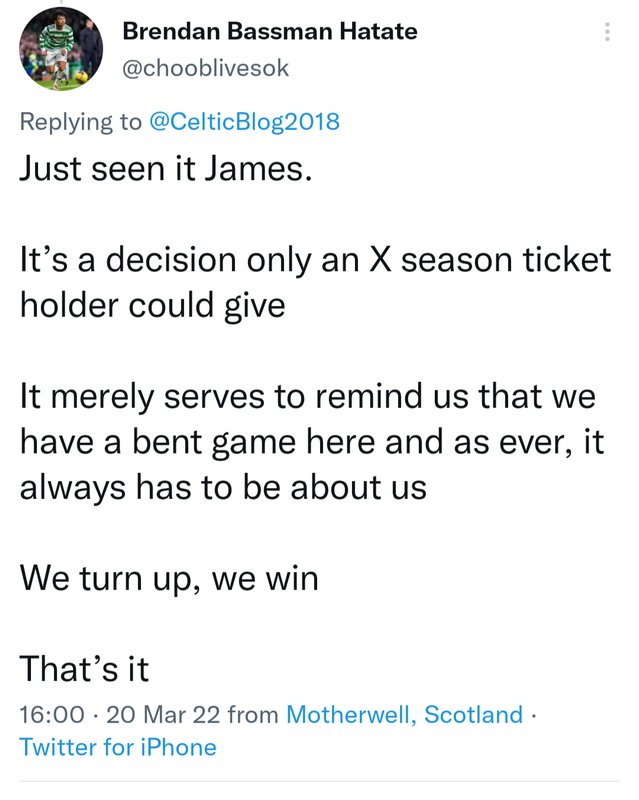Click the "Replying to" label
Image resolution: width=639 pixels, height=800 pixels.
(x=80, y=122)
